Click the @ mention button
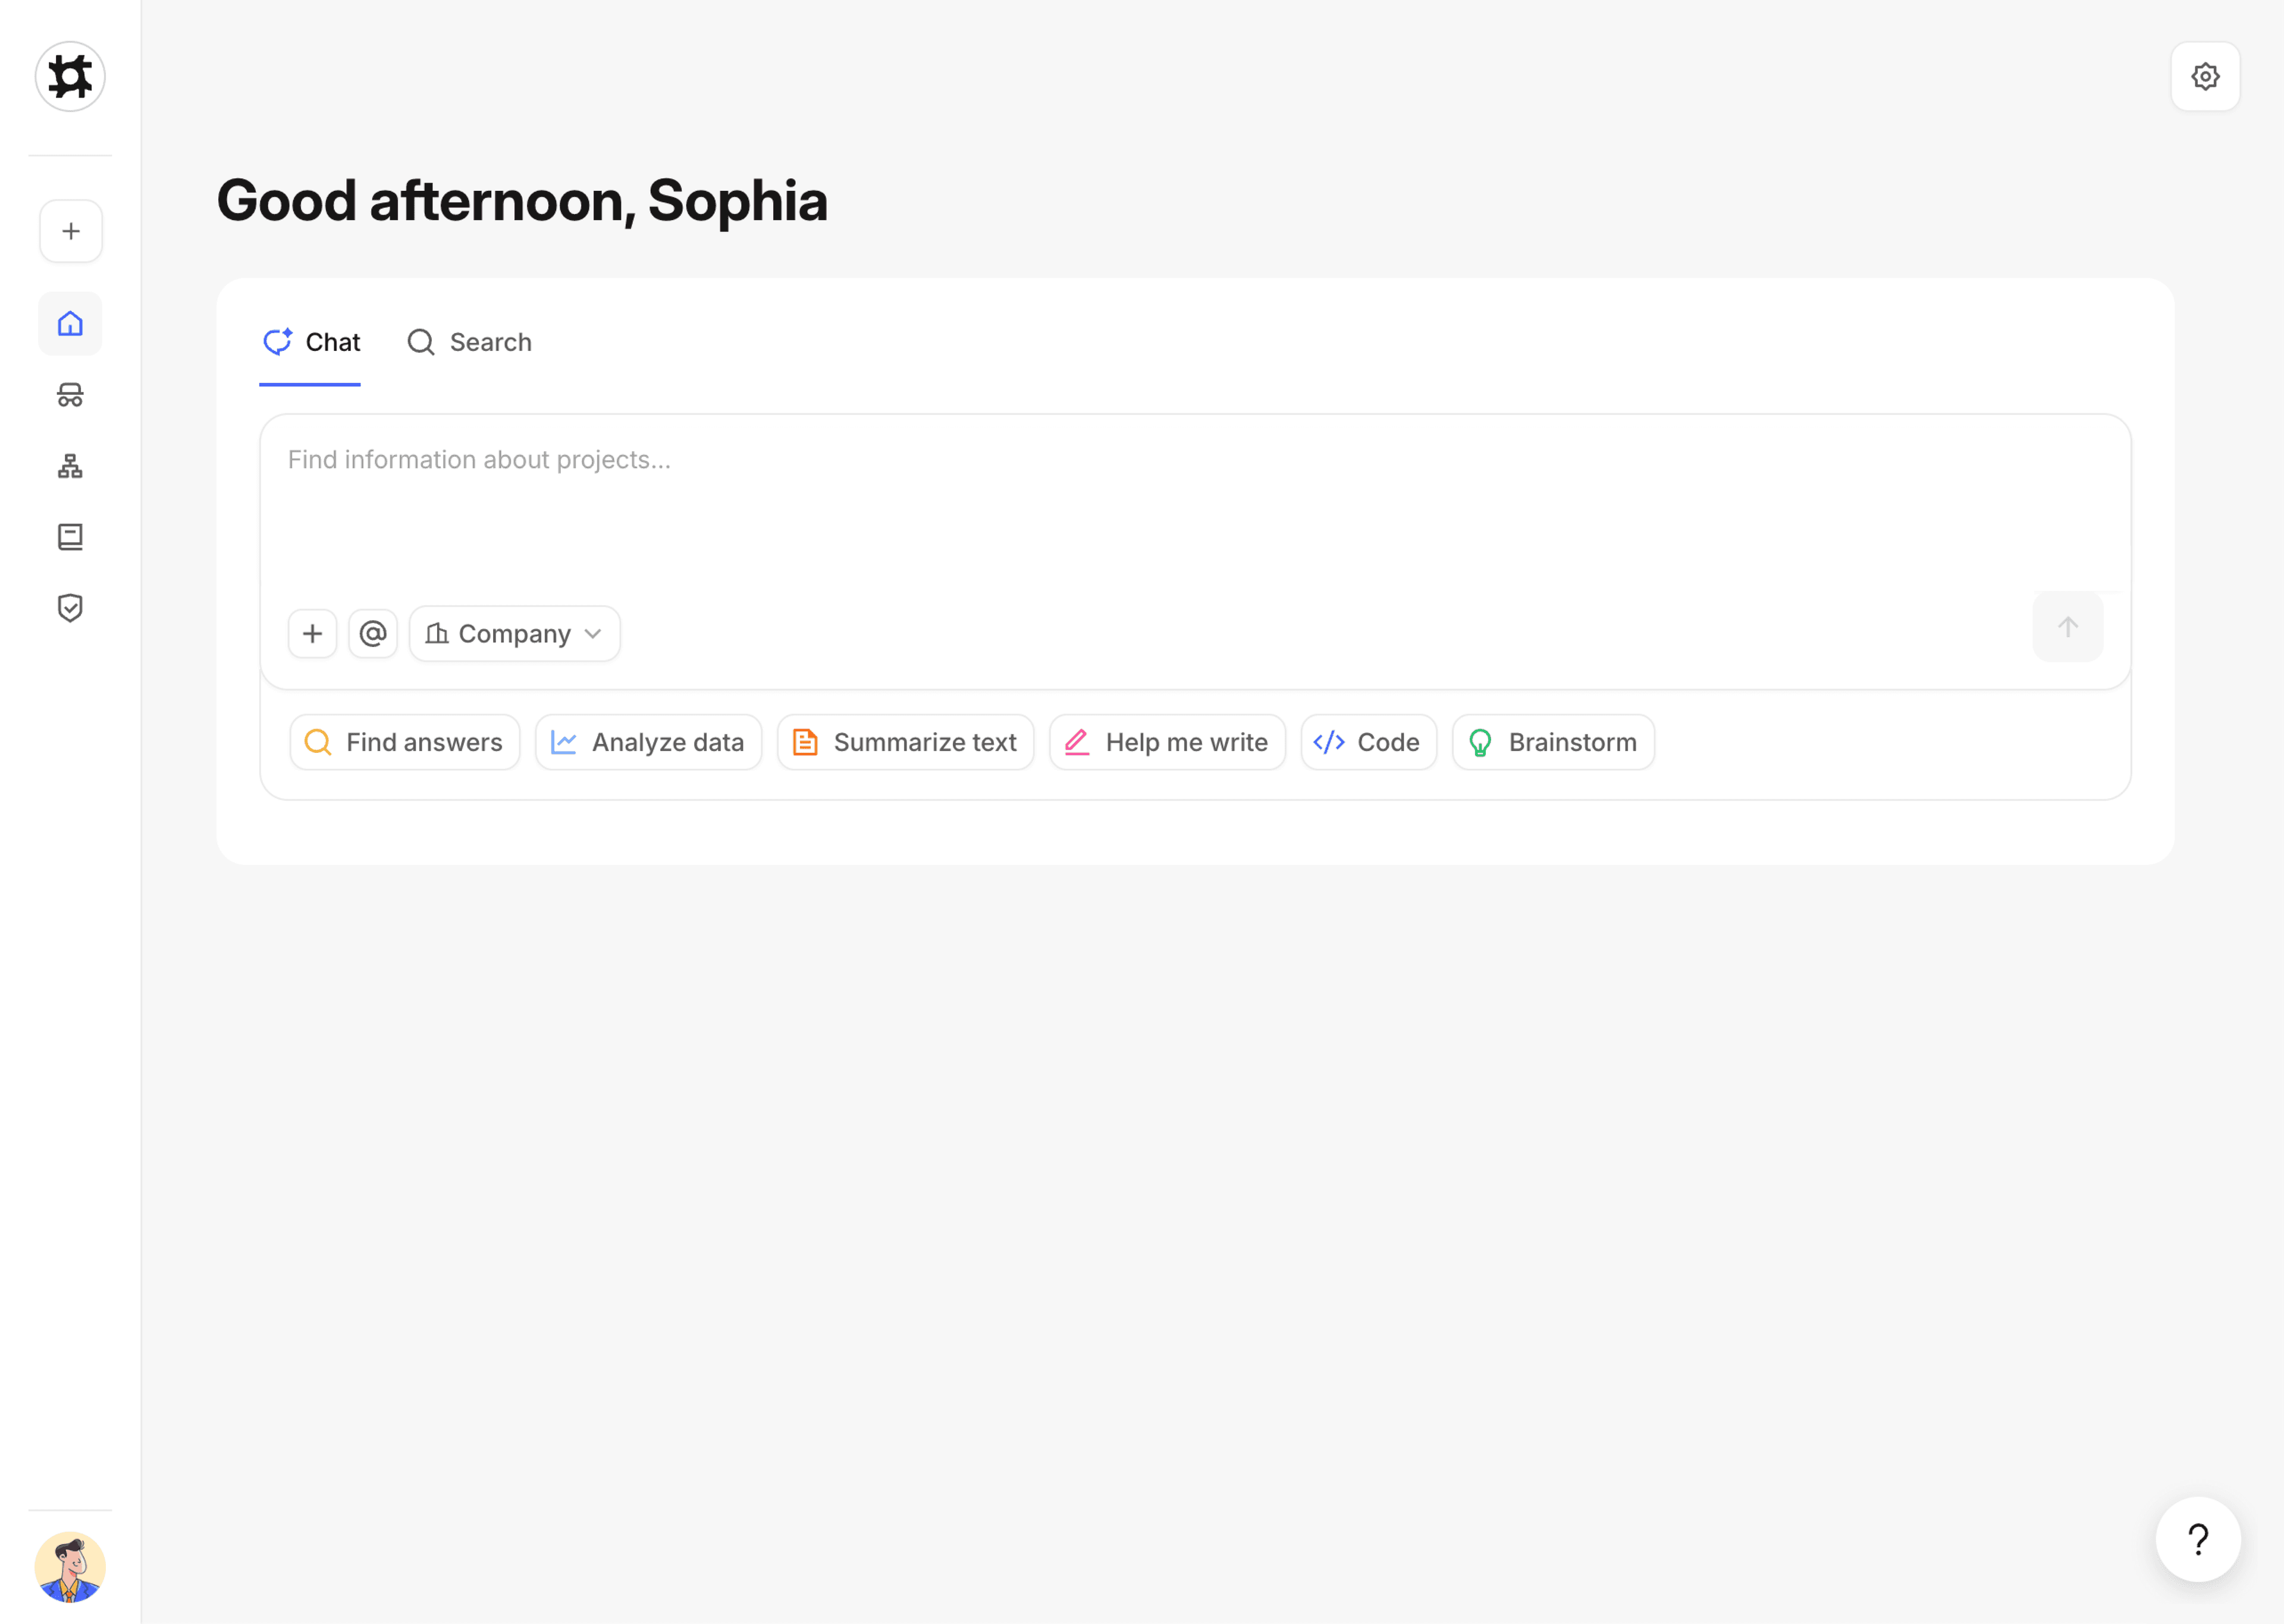 tap(373, 633)
